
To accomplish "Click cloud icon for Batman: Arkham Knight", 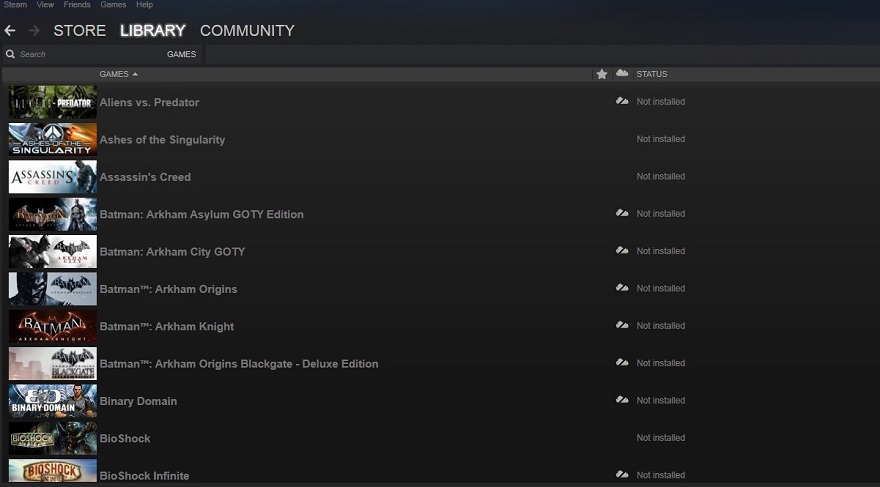I will click(622, 325).
